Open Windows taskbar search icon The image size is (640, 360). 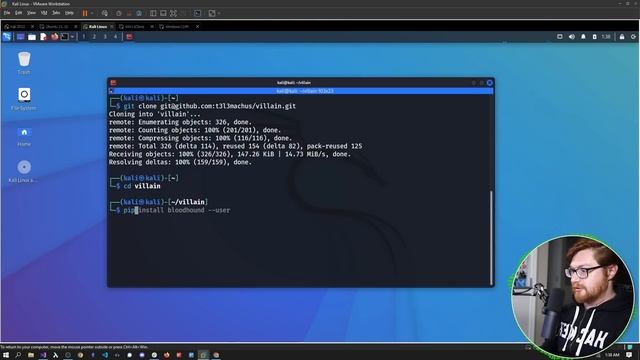(18, 355)
